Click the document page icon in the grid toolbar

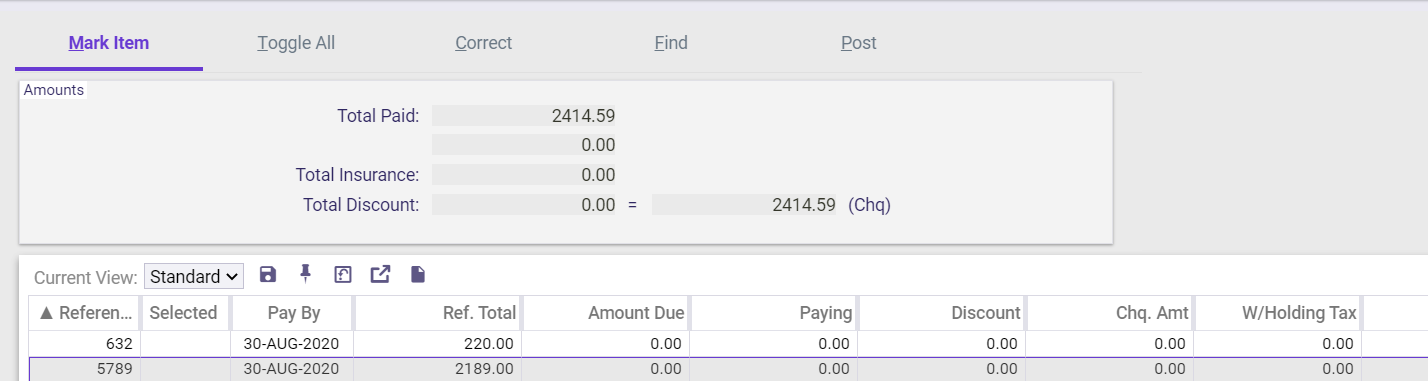click(418, 275)
